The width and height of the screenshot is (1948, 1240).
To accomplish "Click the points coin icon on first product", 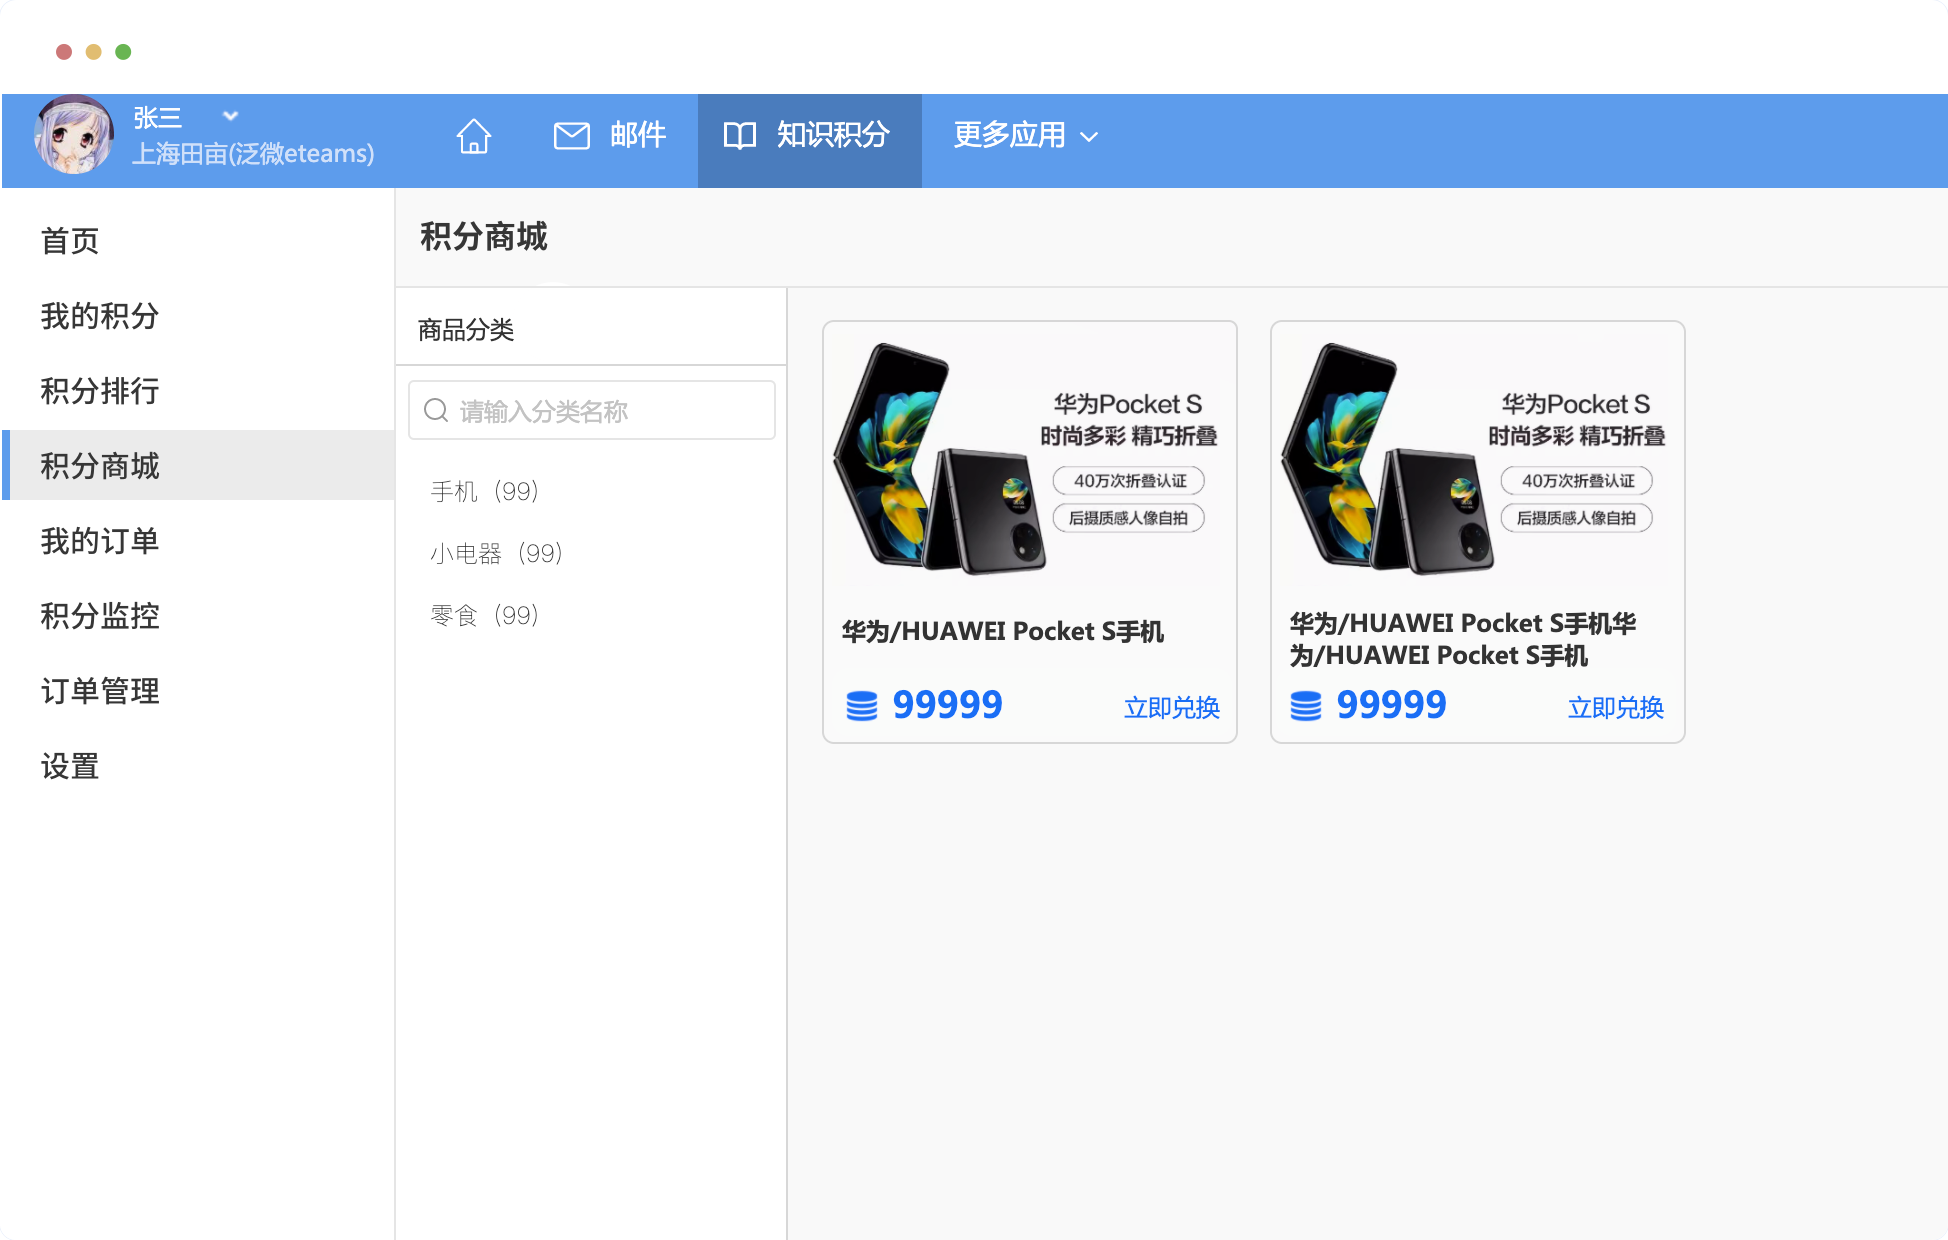I will pos(862,706).
